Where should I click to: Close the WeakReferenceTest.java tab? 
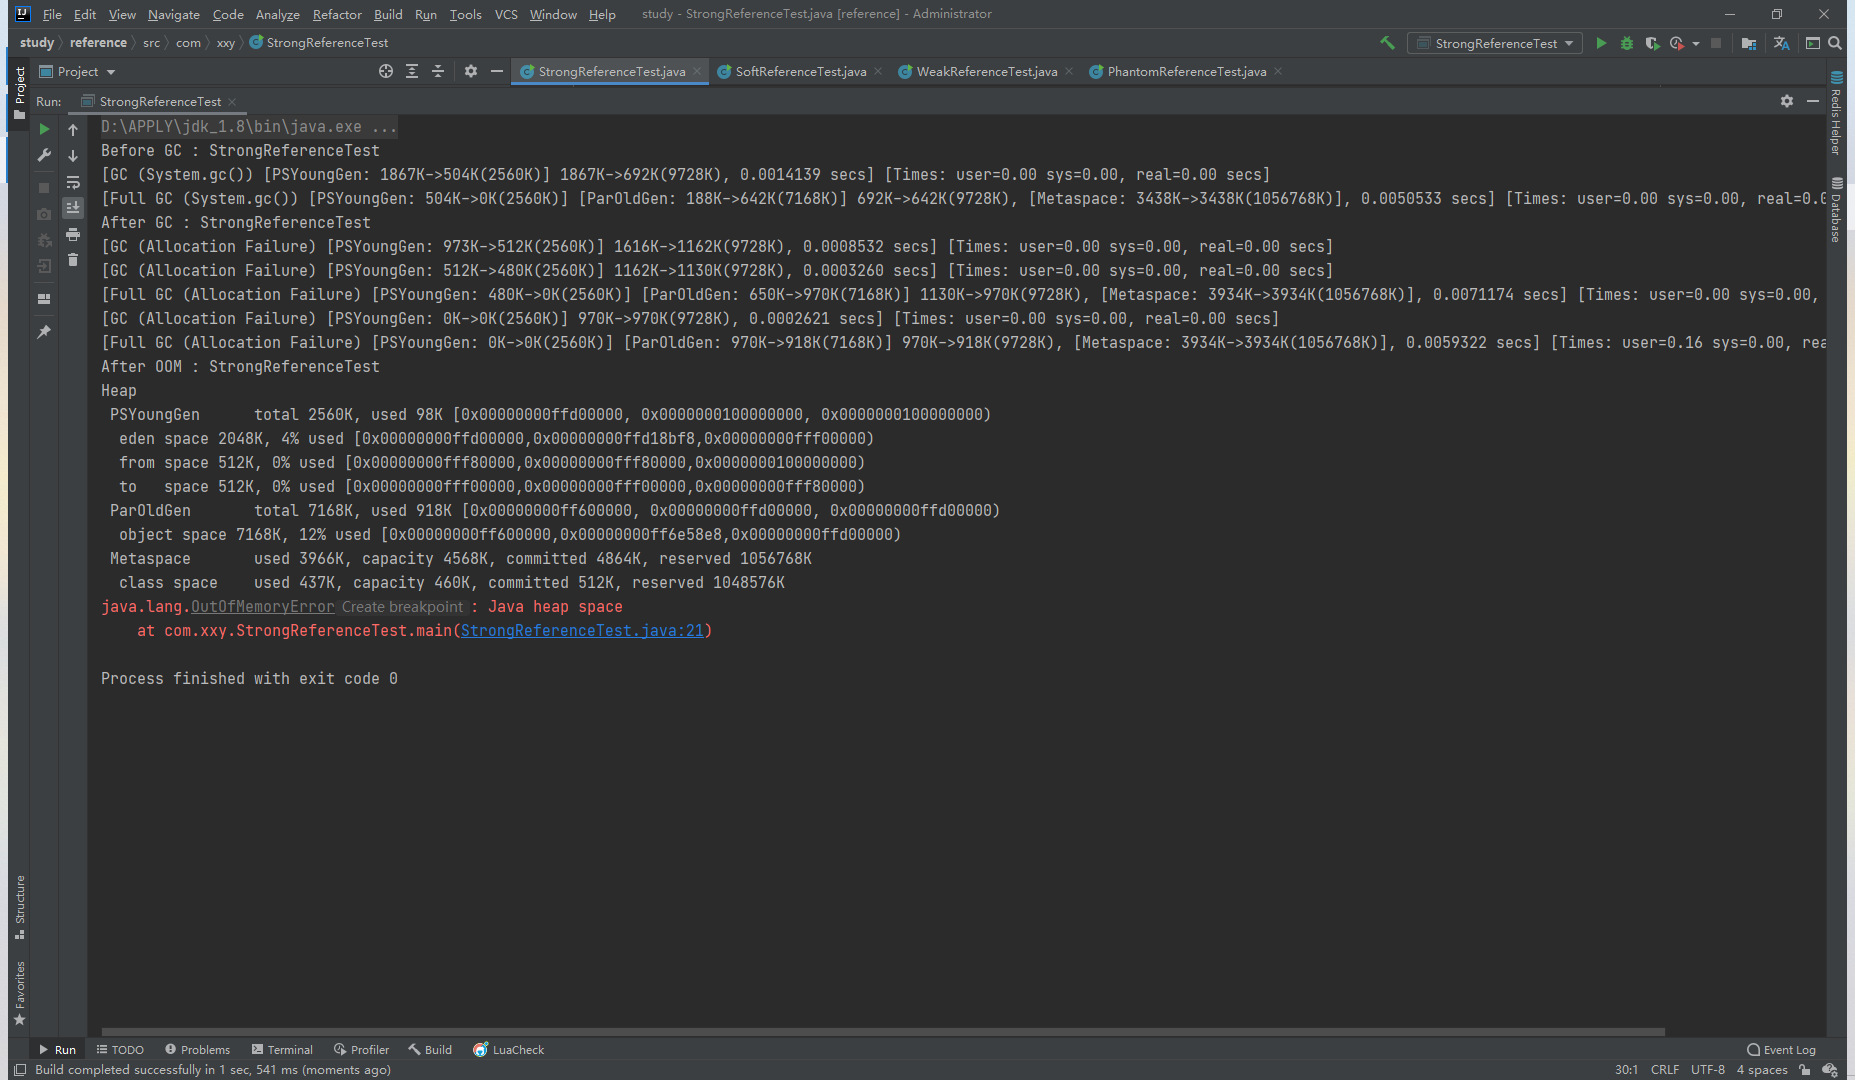[x=1069, y=71]
